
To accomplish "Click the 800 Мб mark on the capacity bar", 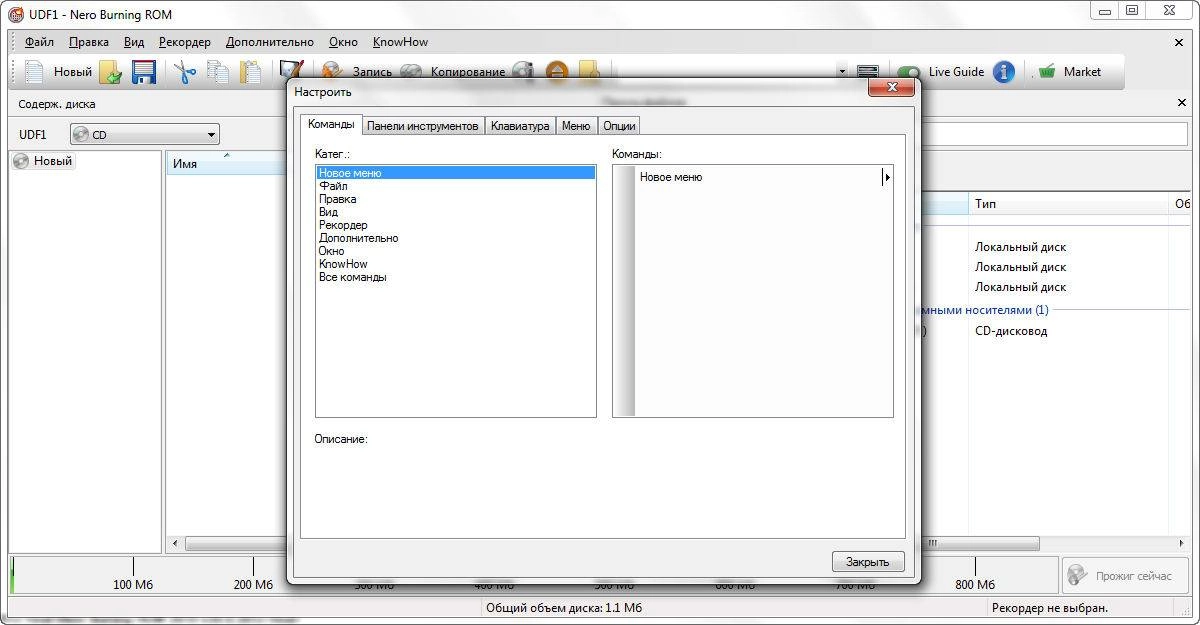I will pos(975,584).
